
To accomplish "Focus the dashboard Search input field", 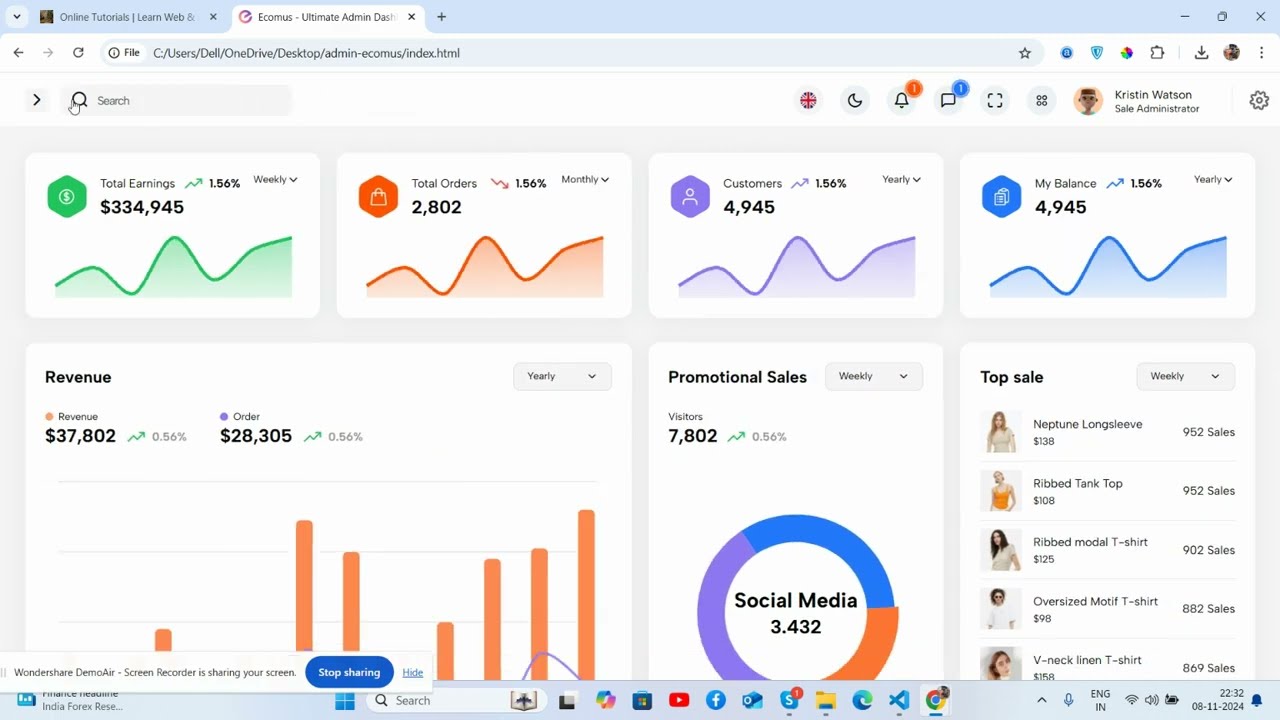I will pyautogui.click(x=176, y=100).
